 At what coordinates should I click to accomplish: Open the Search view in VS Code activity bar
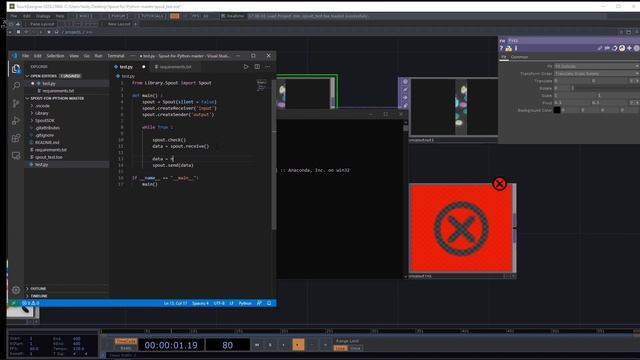(x=16, y=86)
